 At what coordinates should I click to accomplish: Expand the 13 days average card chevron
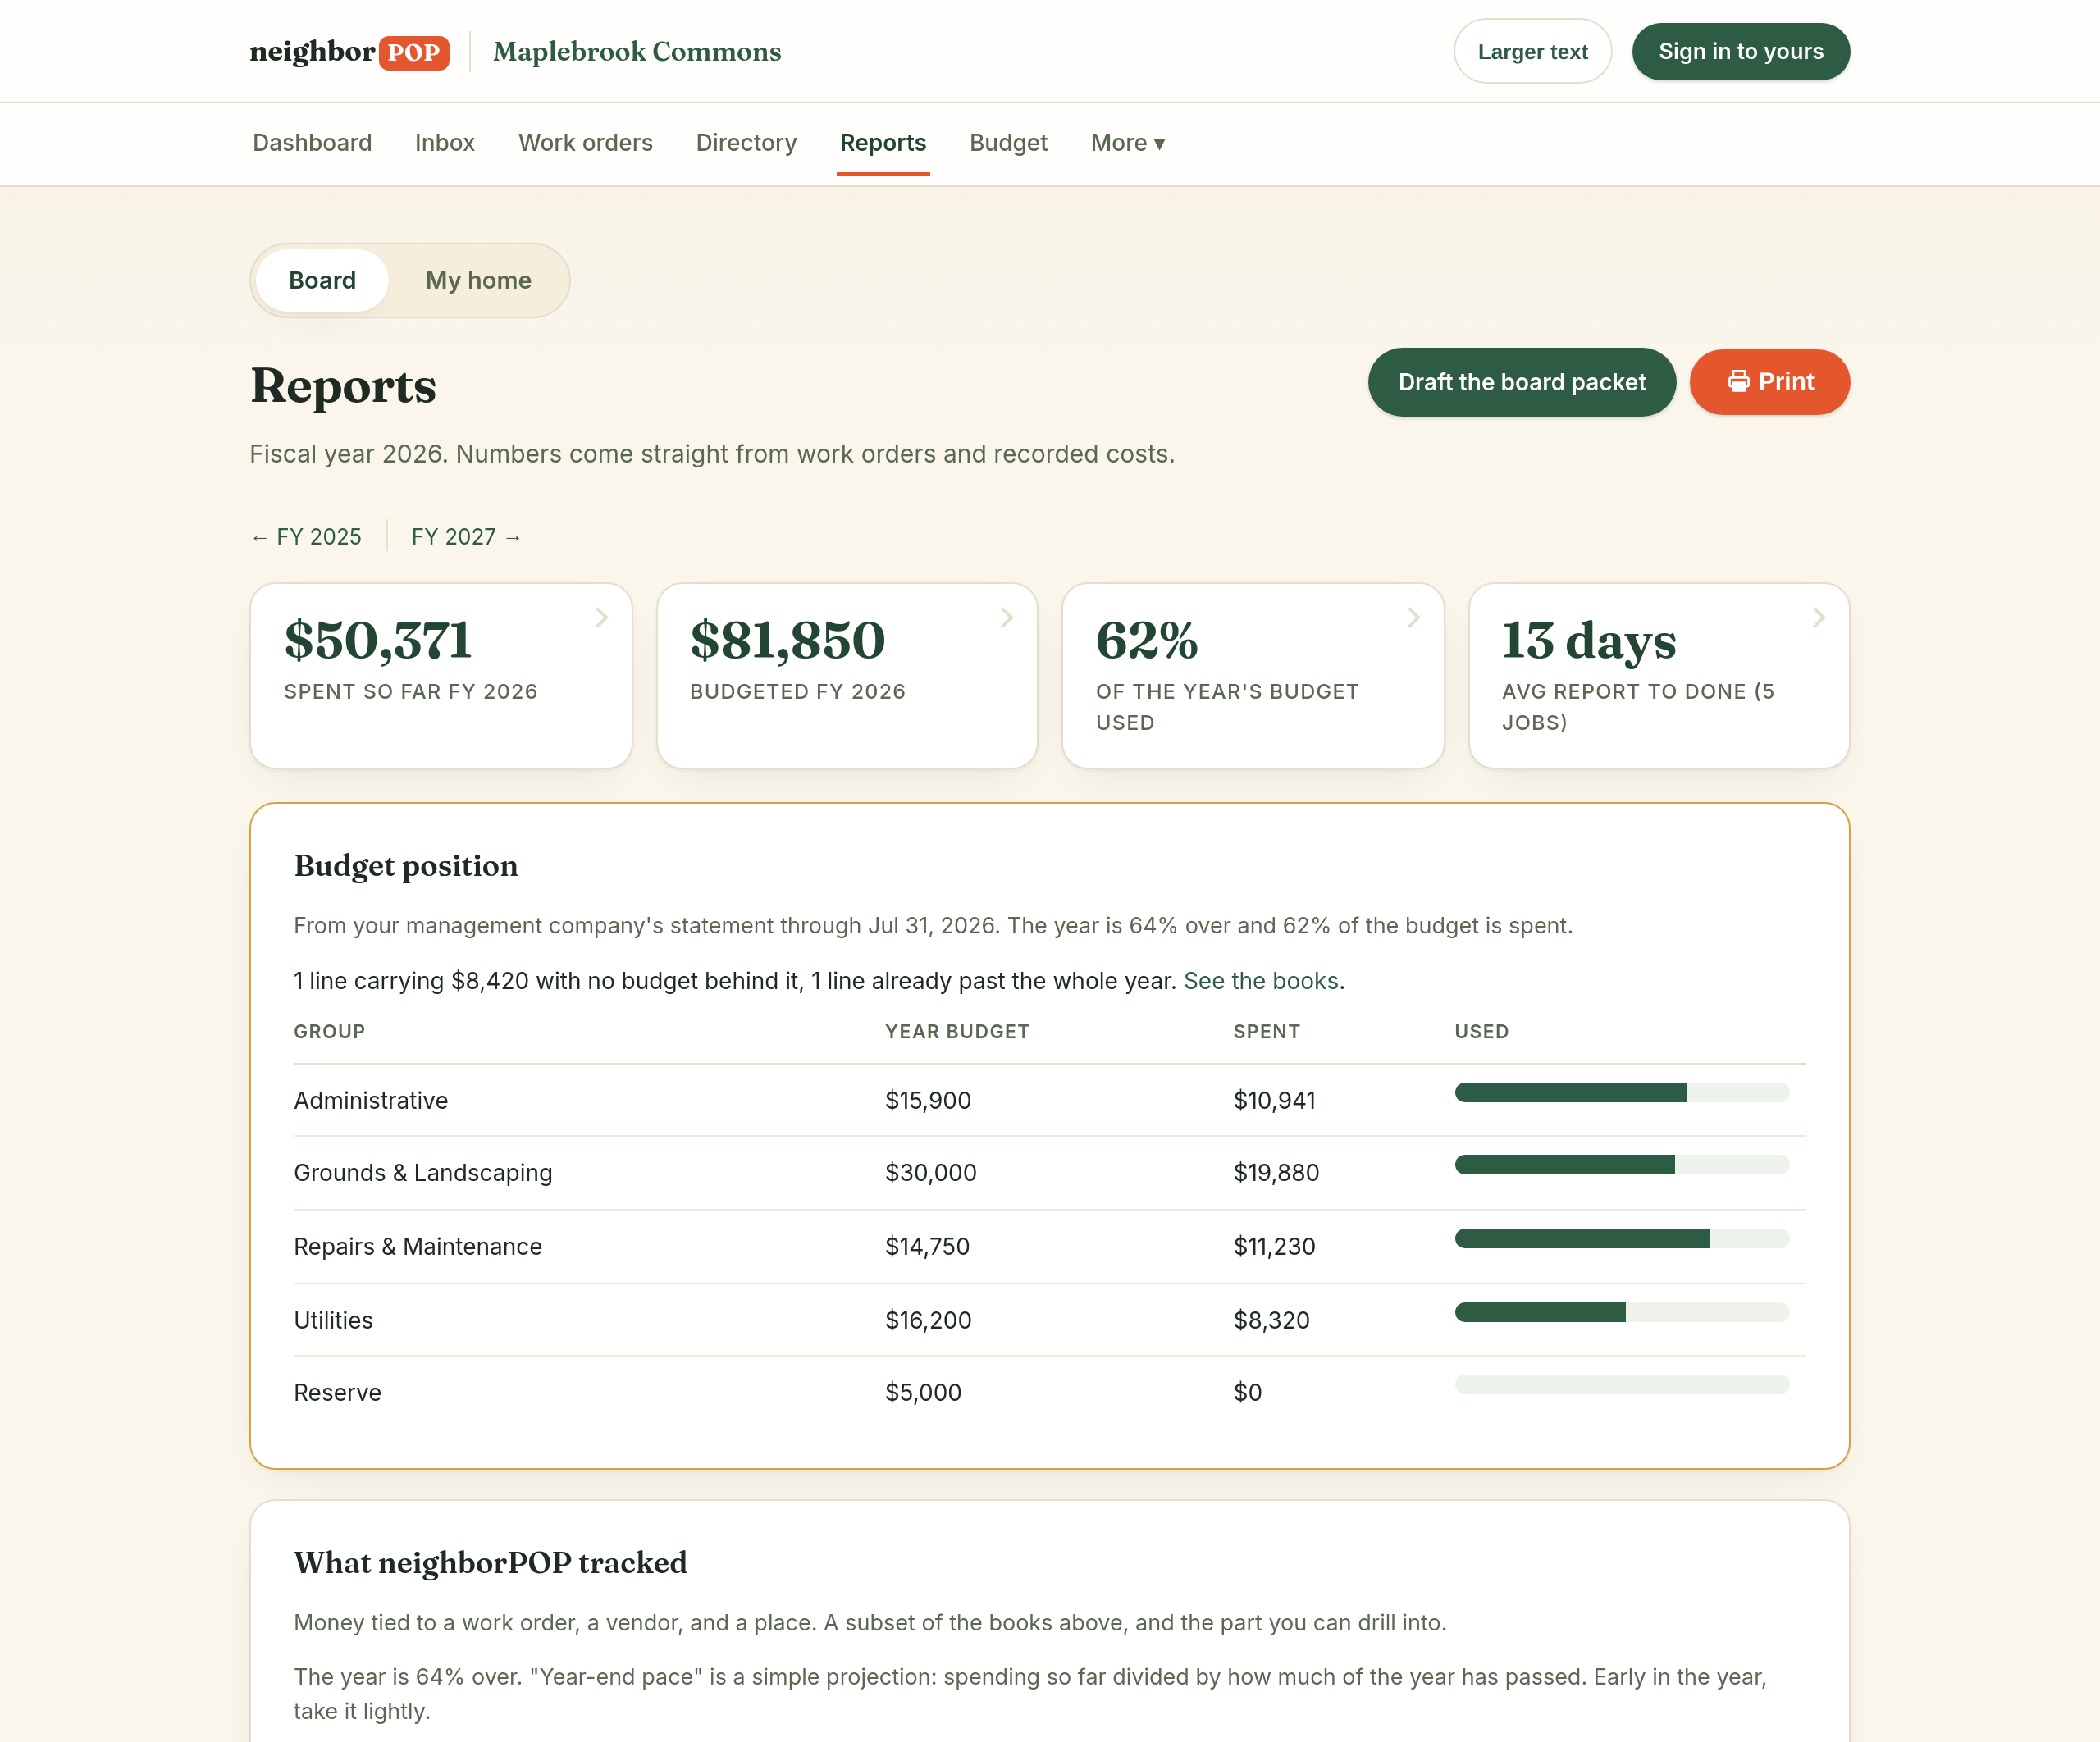tap(1819, 618)
